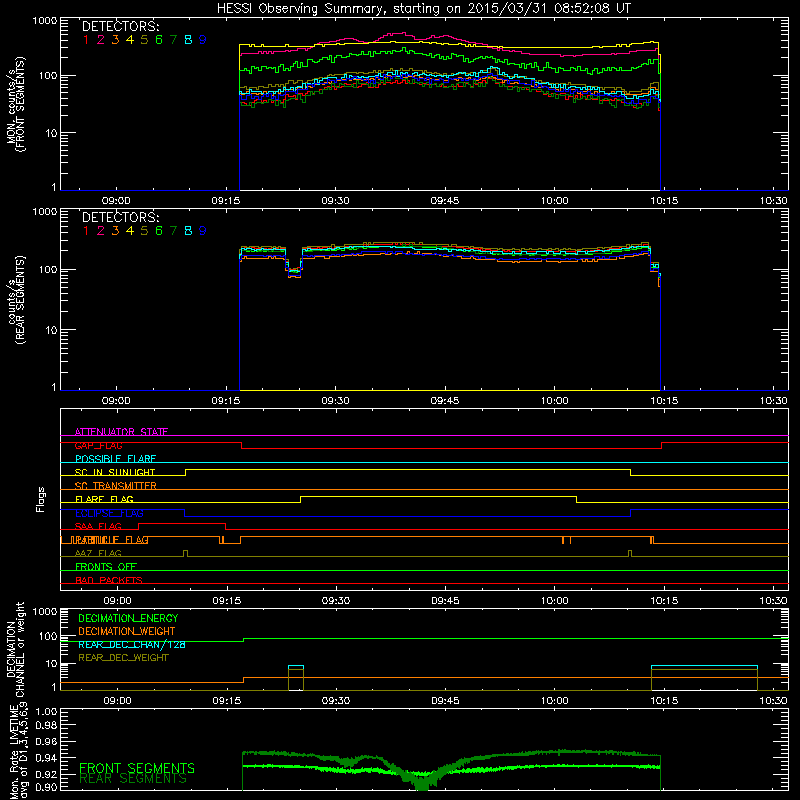The width and height of the screenshot is (800, 800).
Task: Choose detector 6 in rear segments legend
Action: [159, 231]
